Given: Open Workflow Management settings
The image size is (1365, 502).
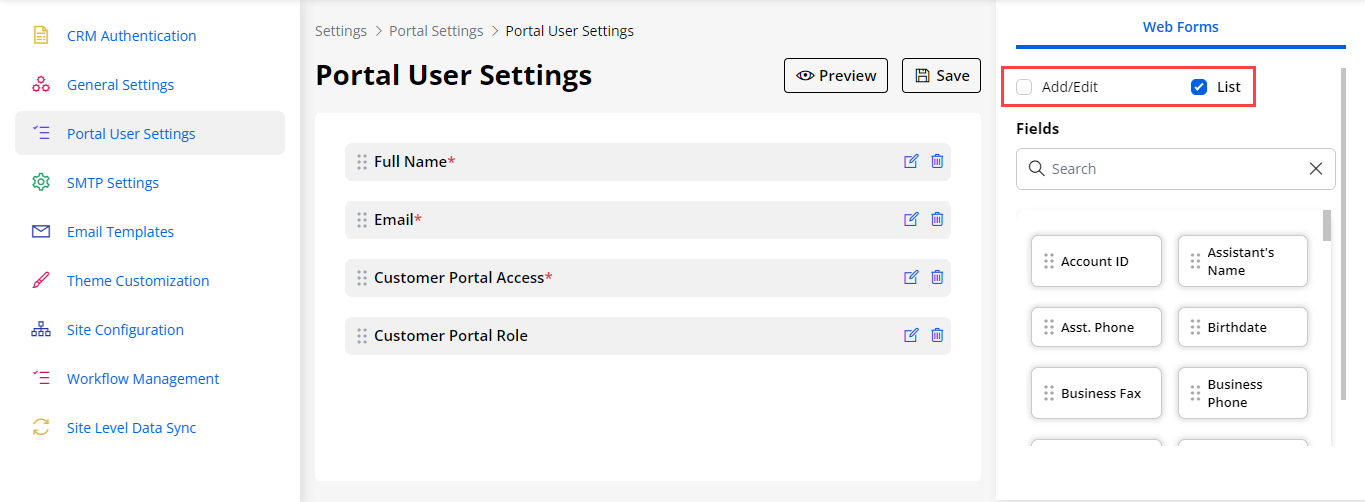Looking at the screenshot, I should [142, 379].
